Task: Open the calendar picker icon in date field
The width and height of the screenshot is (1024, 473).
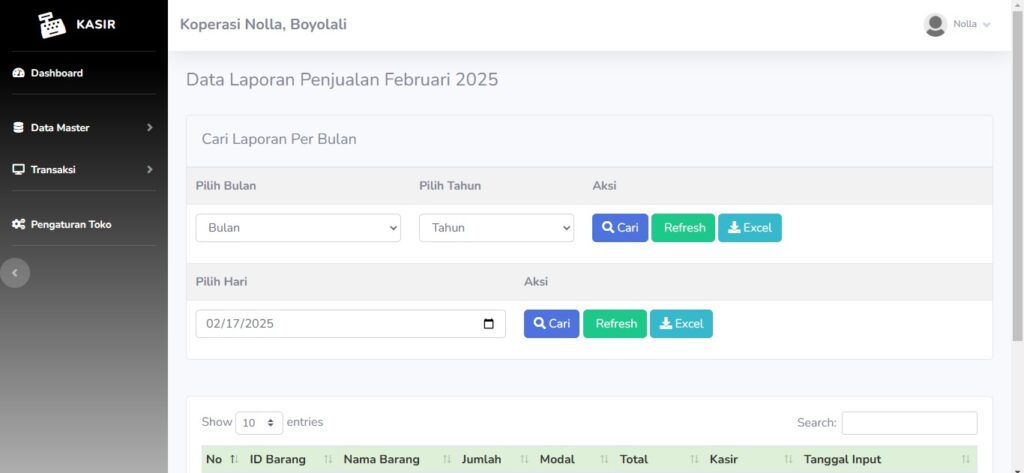Action: pos(488,323)
